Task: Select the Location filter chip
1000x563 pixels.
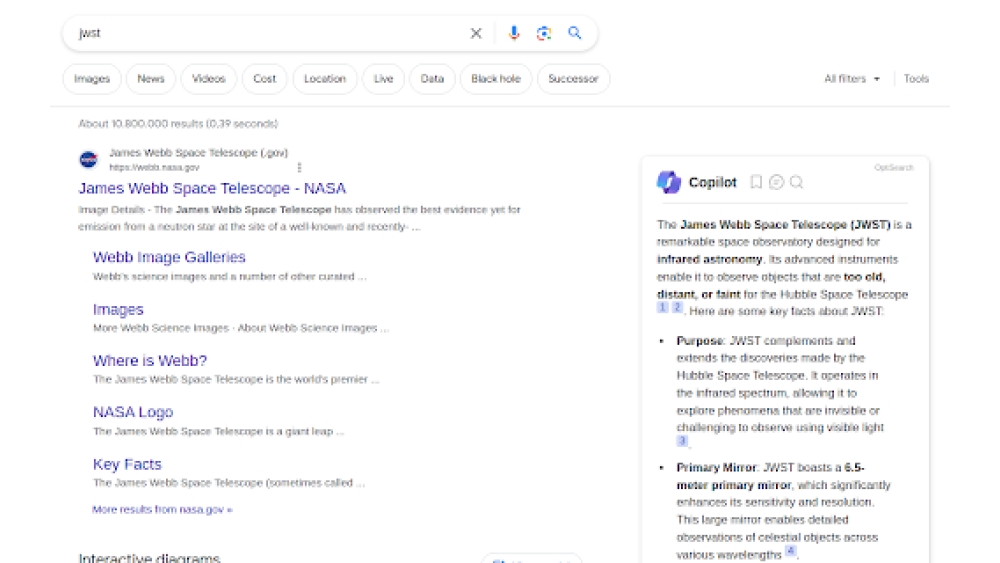Action: (x=325, y=79)
